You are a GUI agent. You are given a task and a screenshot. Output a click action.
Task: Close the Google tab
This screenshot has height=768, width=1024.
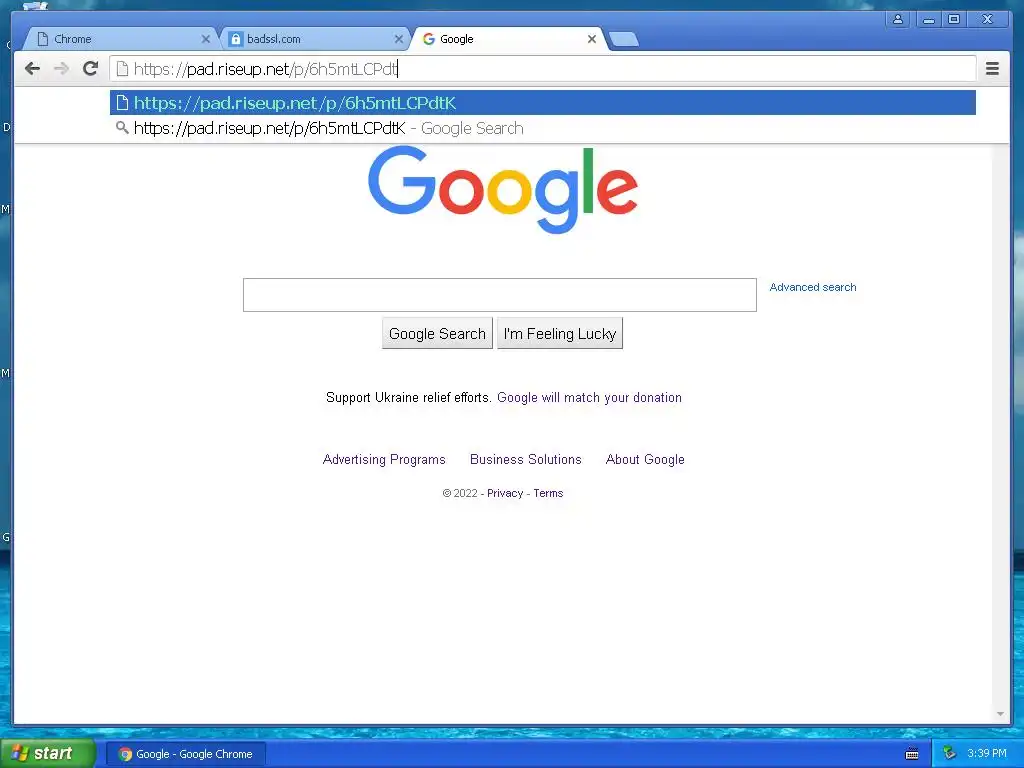click(x=592, y=39)
